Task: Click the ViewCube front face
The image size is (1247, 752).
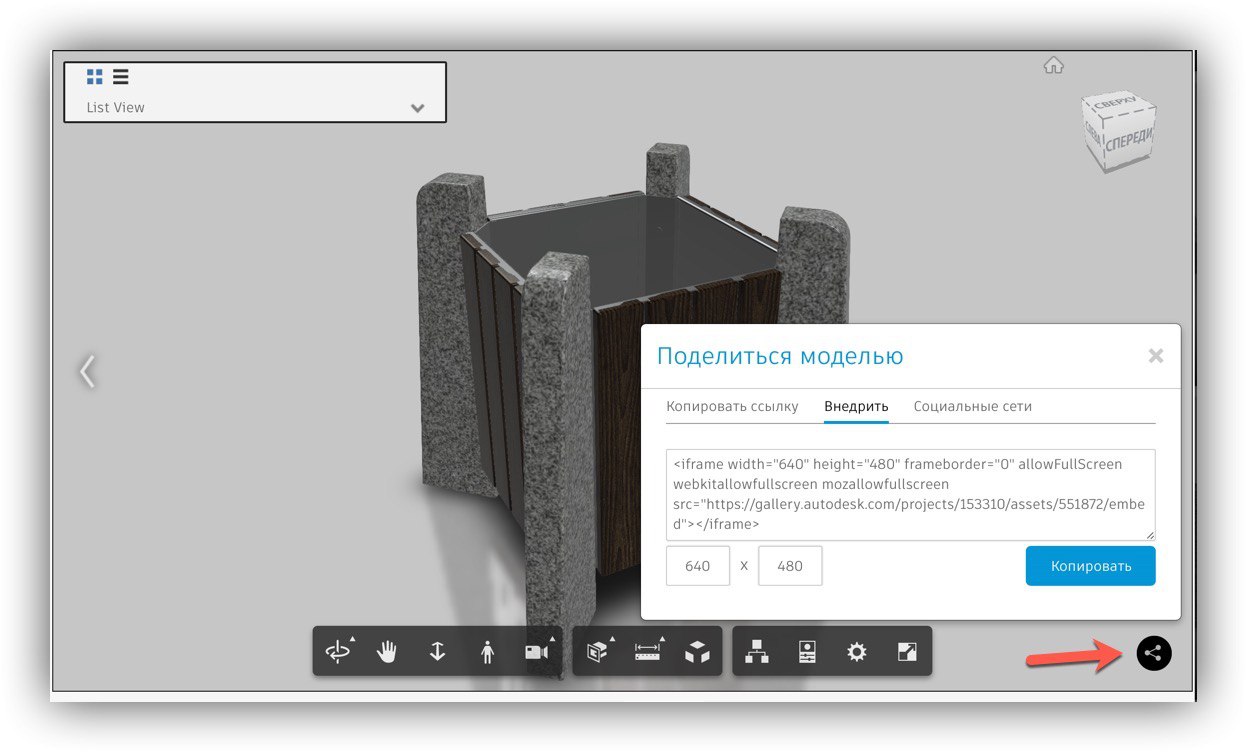Action: coord(1130,138)
